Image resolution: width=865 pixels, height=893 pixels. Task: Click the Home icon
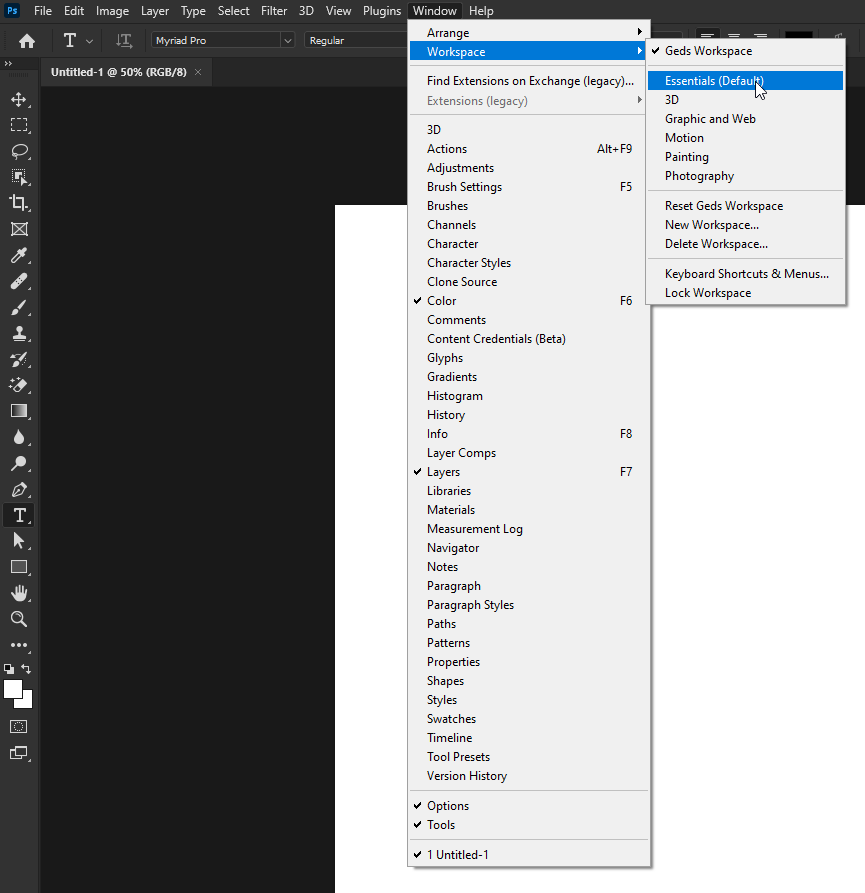coord(27,41)
